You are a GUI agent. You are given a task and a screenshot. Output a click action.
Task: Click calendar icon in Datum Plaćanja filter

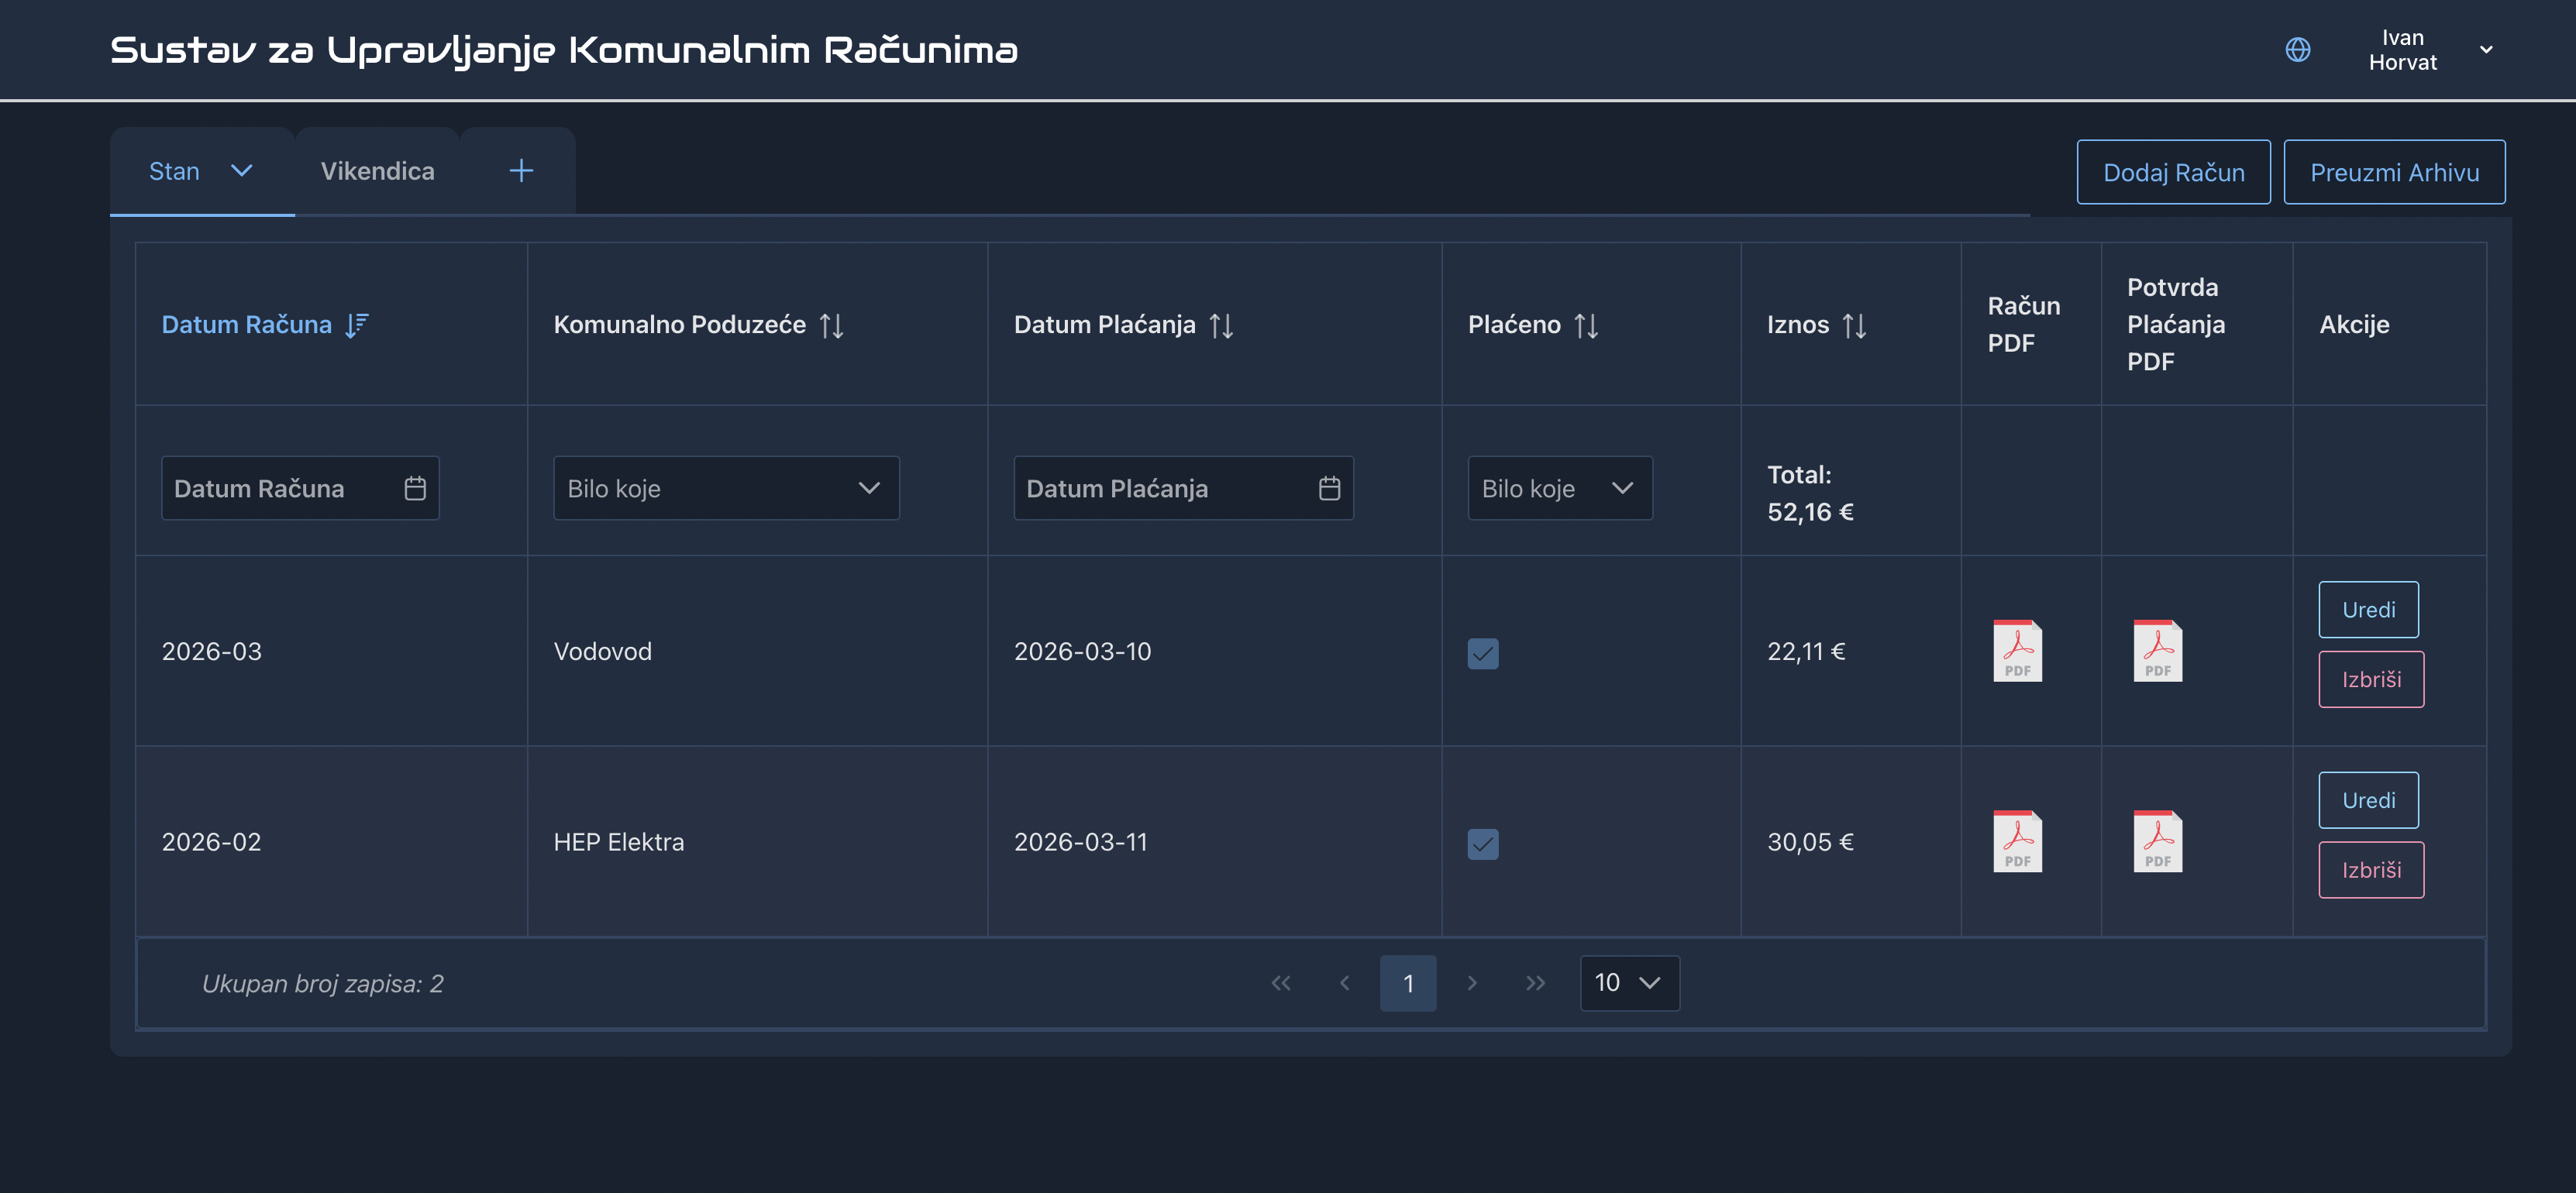point(1328,488)
